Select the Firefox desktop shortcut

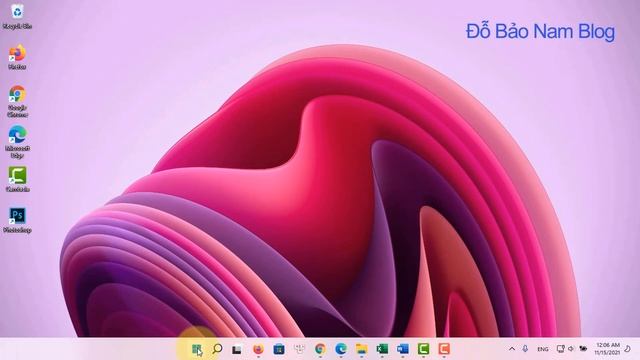pyautogui.click(x=17, y=57)
